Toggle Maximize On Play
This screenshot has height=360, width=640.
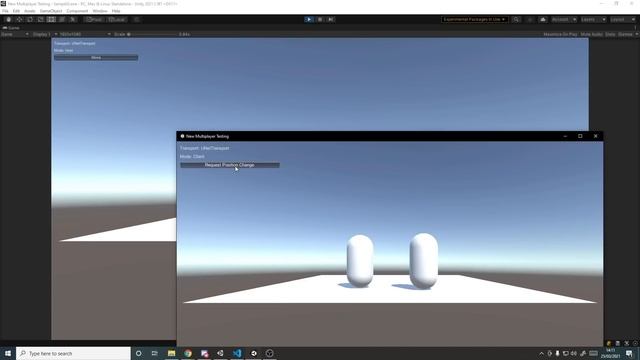coord(560,34)
